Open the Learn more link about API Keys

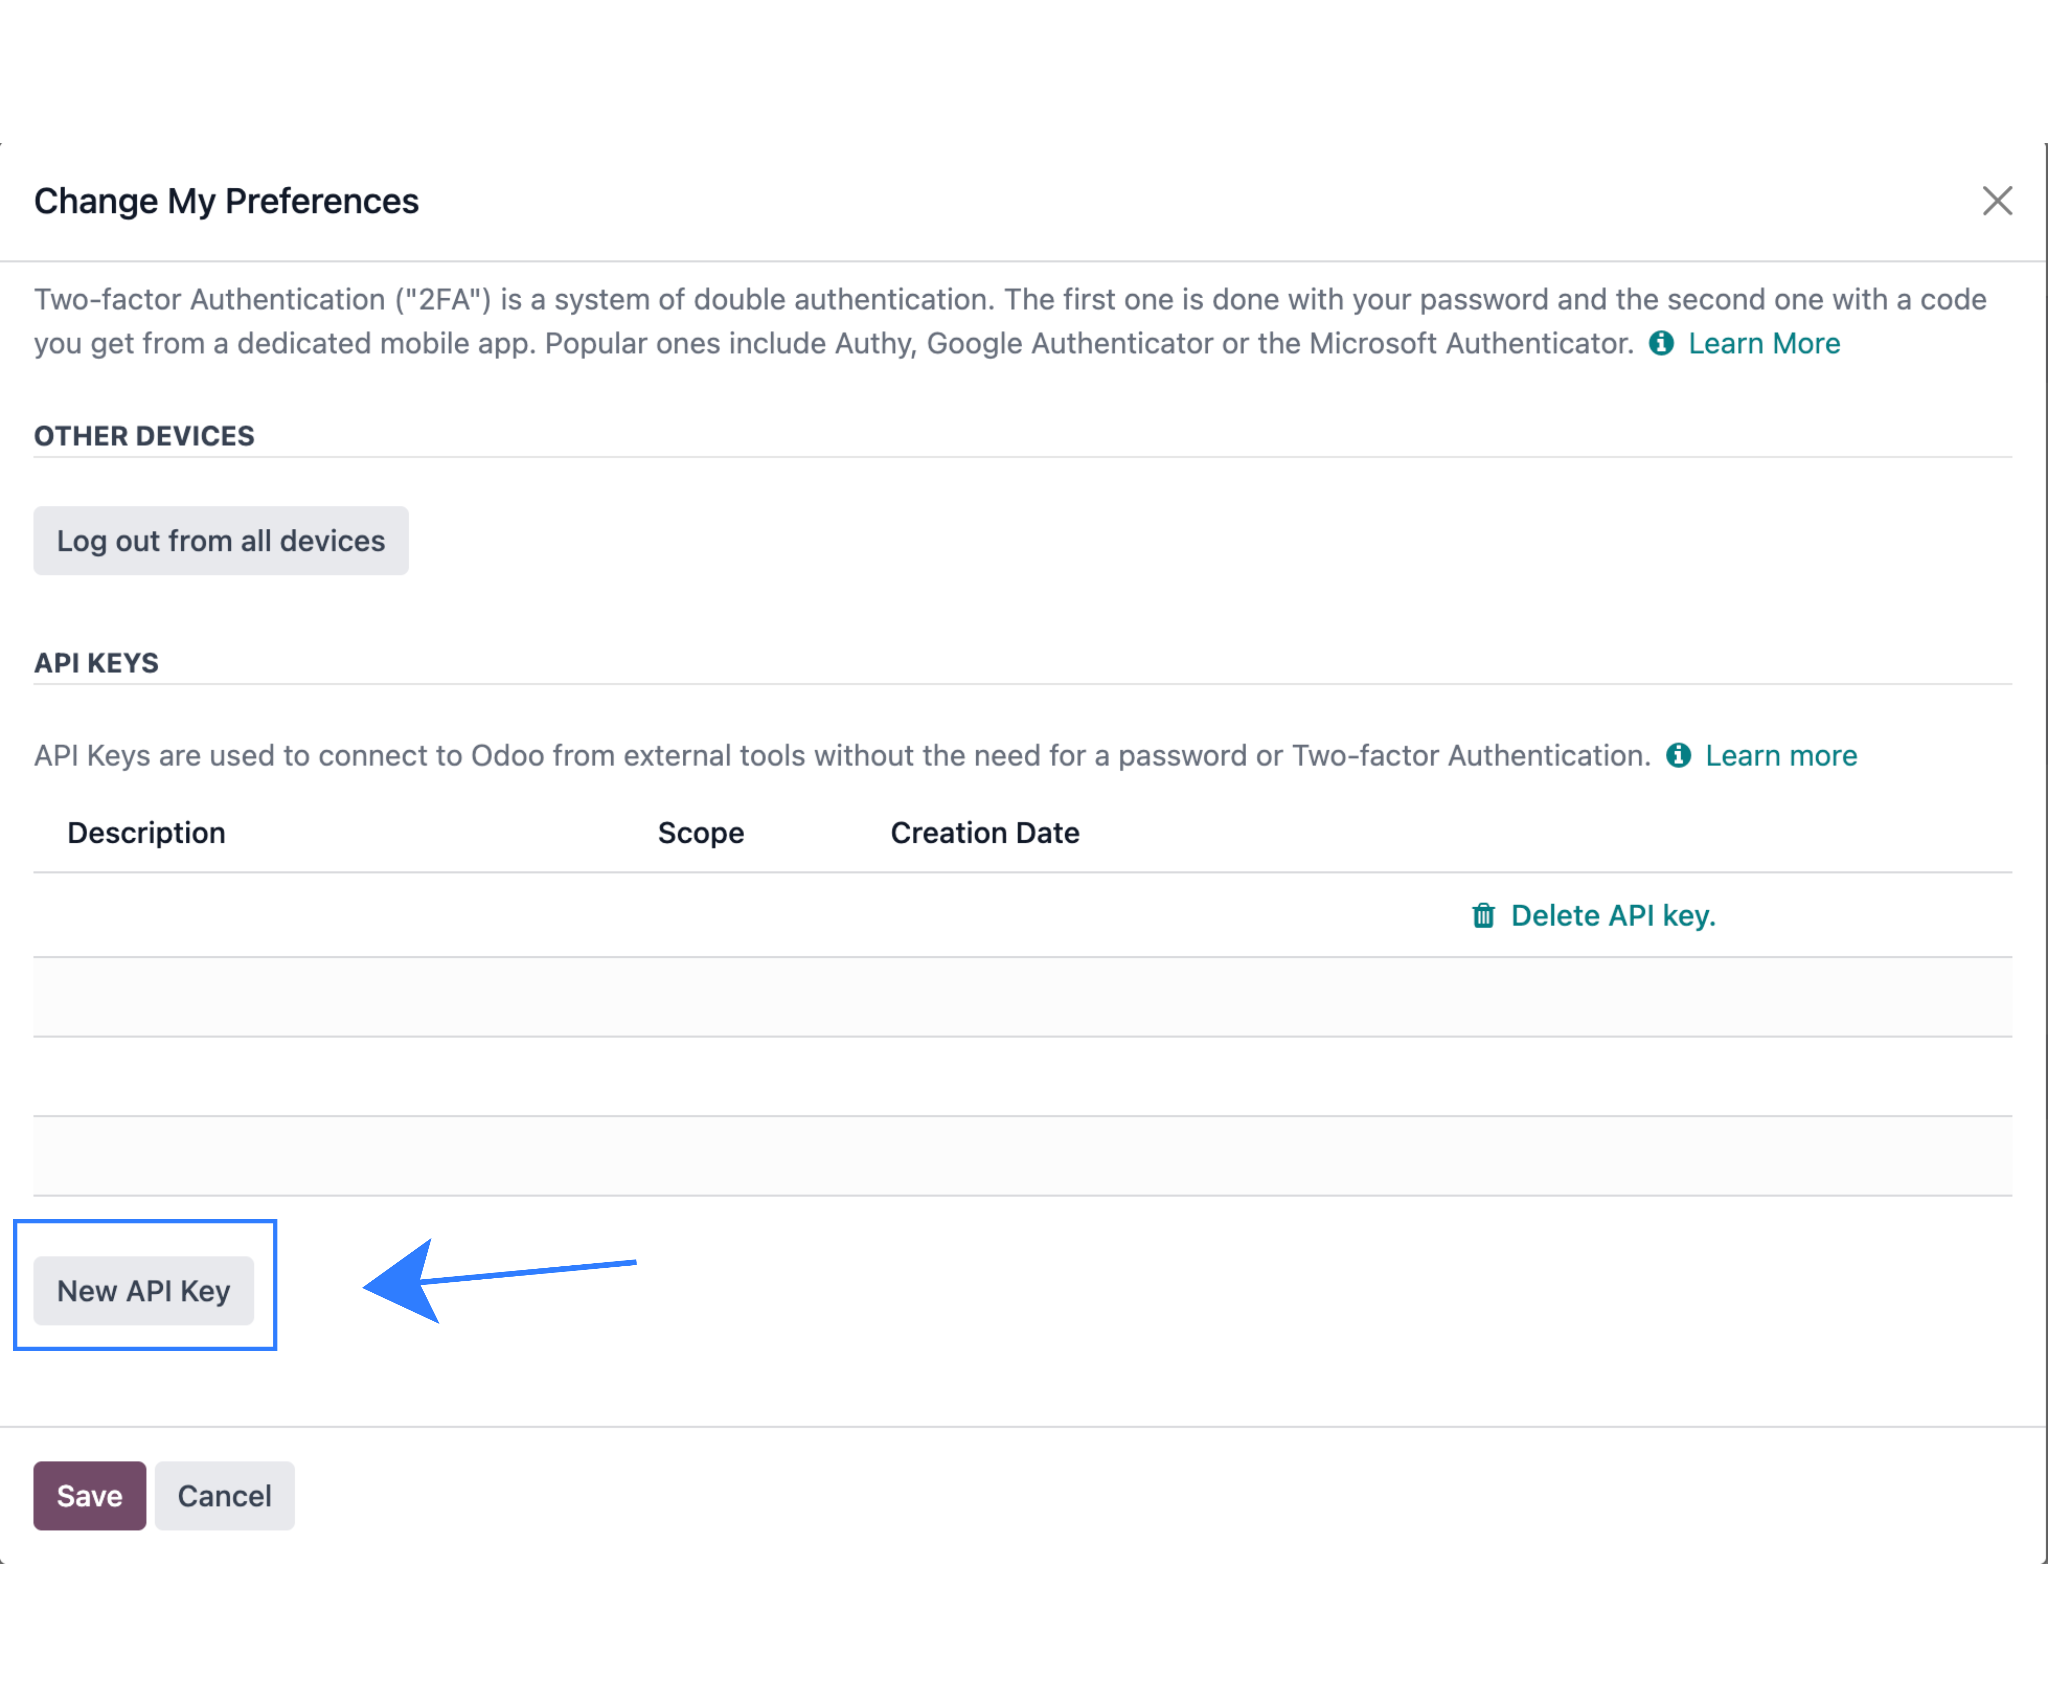pyautogui.click(x=1780, y=756)
